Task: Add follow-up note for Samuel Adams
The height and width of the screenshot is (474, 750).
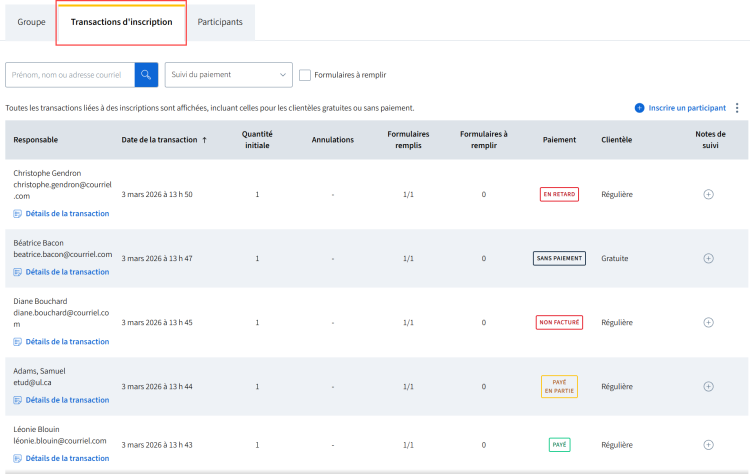Action: [708, 386]
